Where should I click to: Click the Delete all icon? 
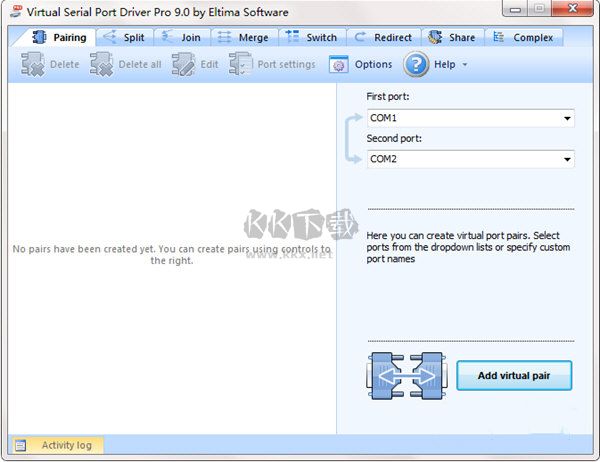tap(101, 64)
